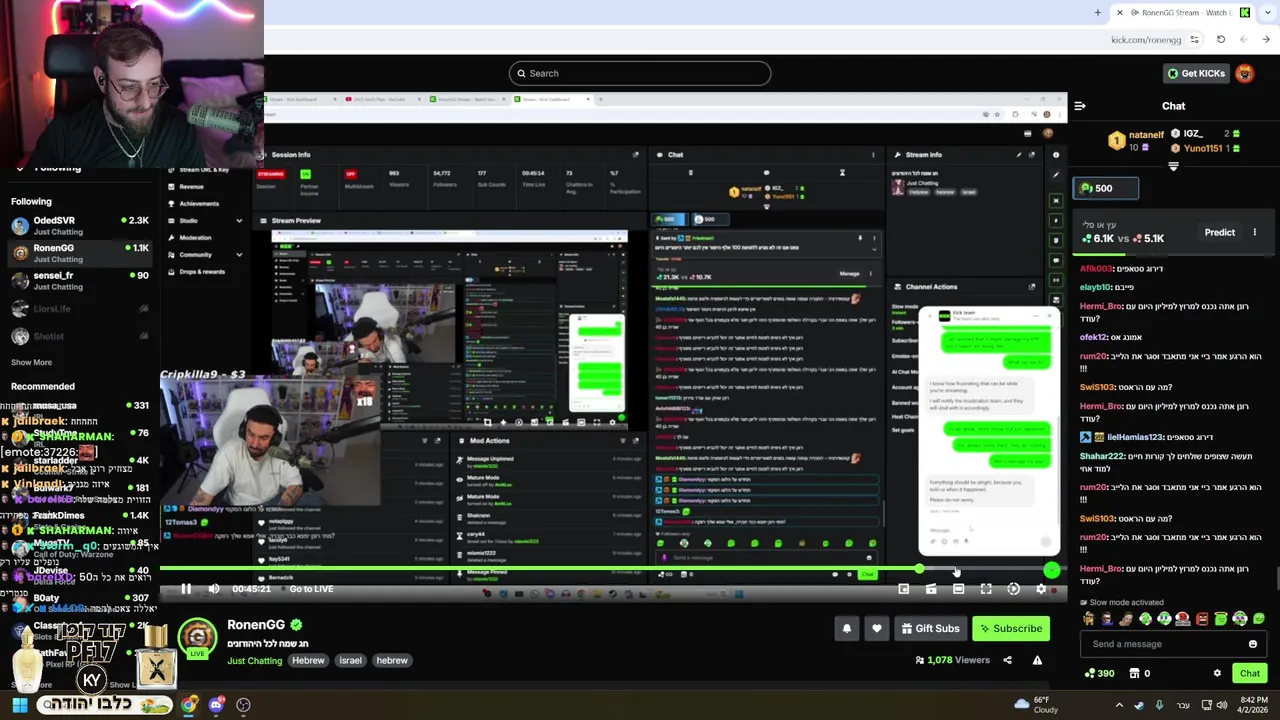Insert the last green smiley emote
This screenshot has height=720, width=1280.
point(1259,619)
